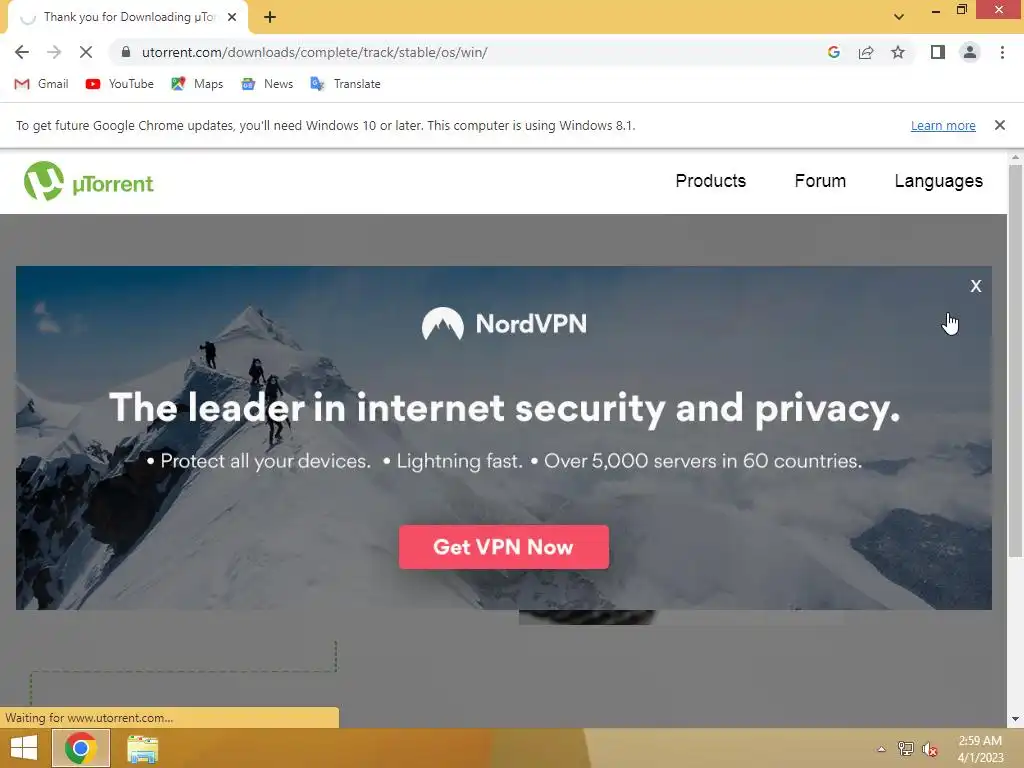Bookmark this page with star icon
This screenshot has height=768, width=1024.
tap(898, 52)
